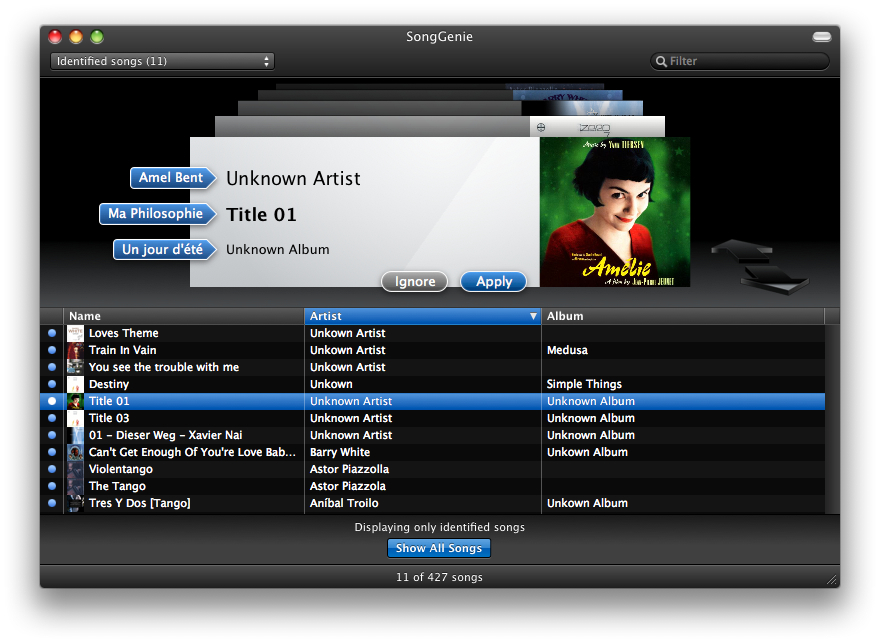Select 01 – Dieser Weg – Xavier Nai

[x=432, y=435]
